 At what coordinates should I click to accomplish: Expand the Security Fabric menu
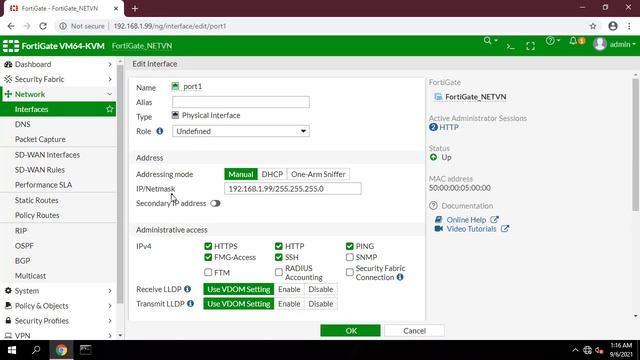tap(58, 79)
